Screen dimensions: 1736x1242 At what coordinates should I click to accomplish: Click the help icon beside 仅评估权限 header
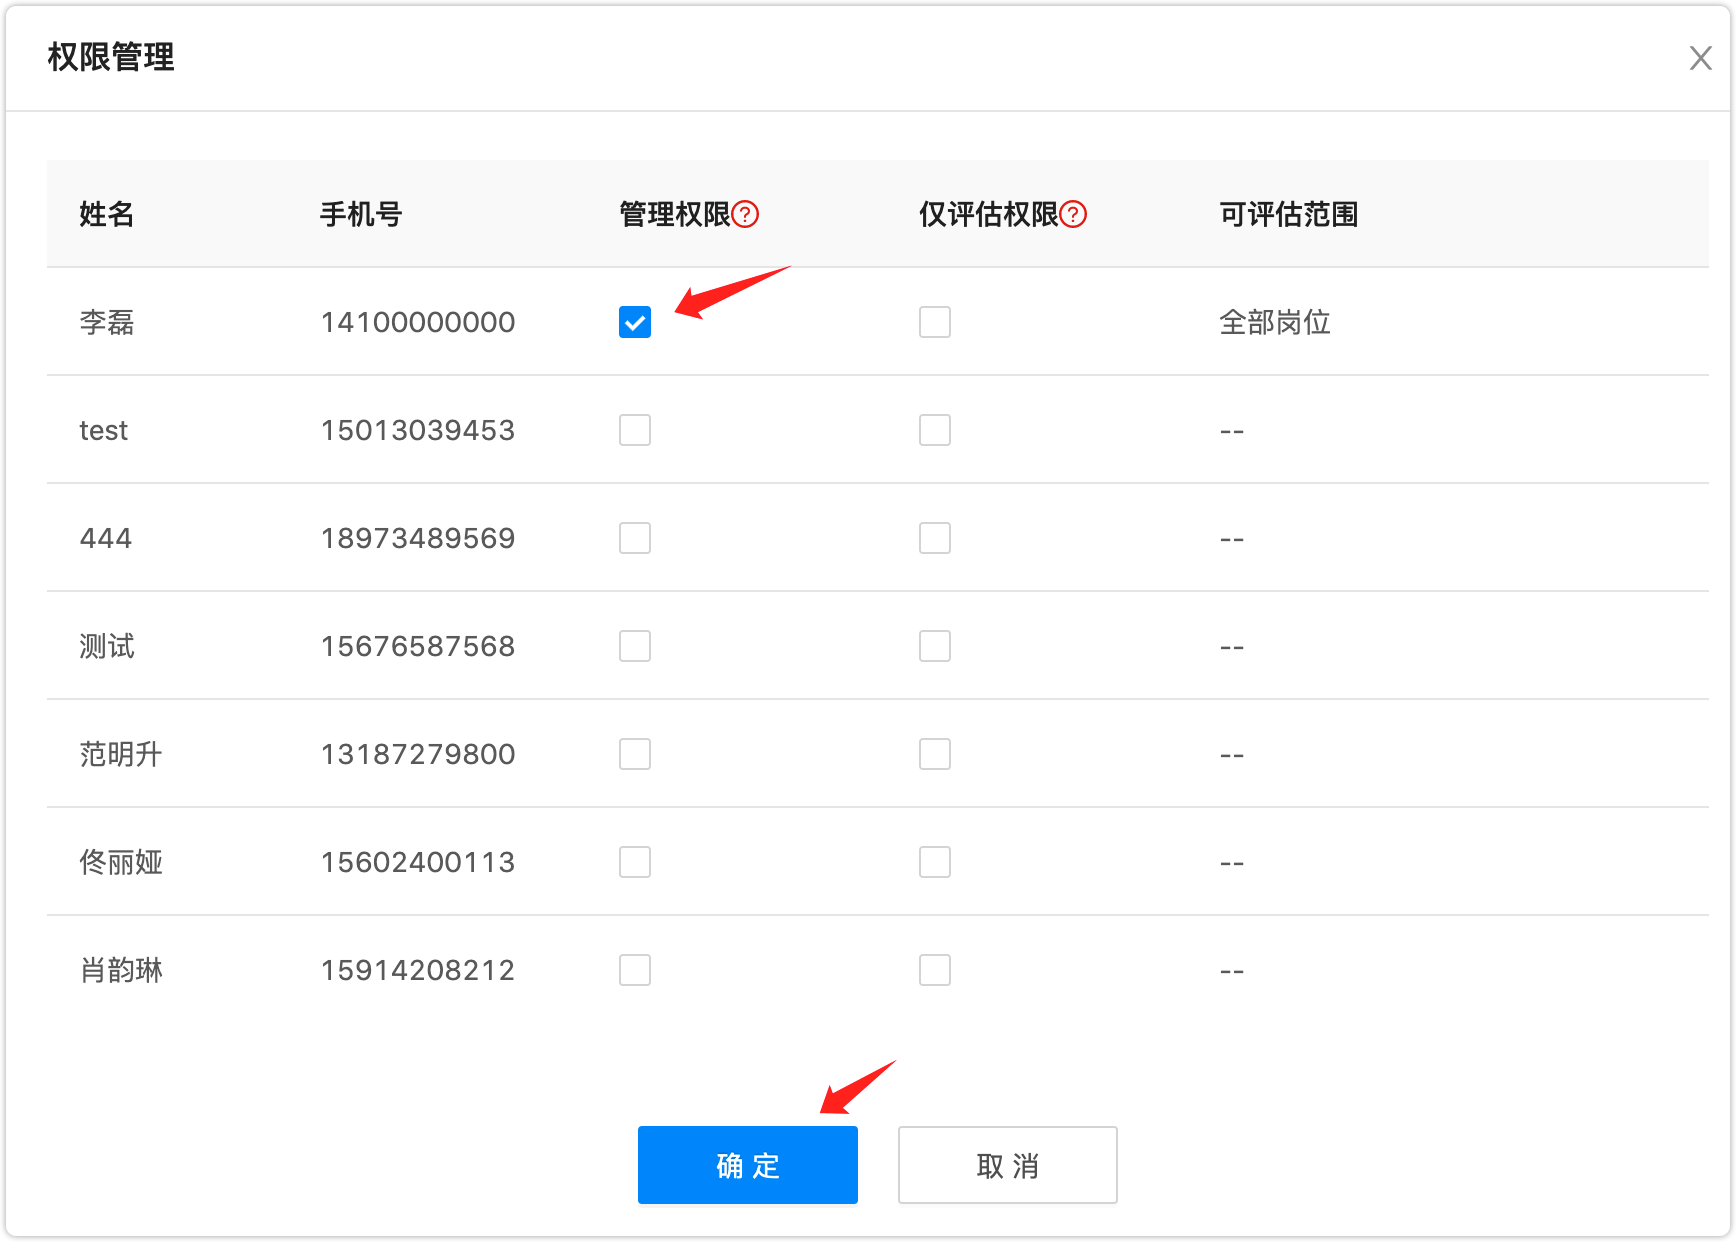[1073, 214]
